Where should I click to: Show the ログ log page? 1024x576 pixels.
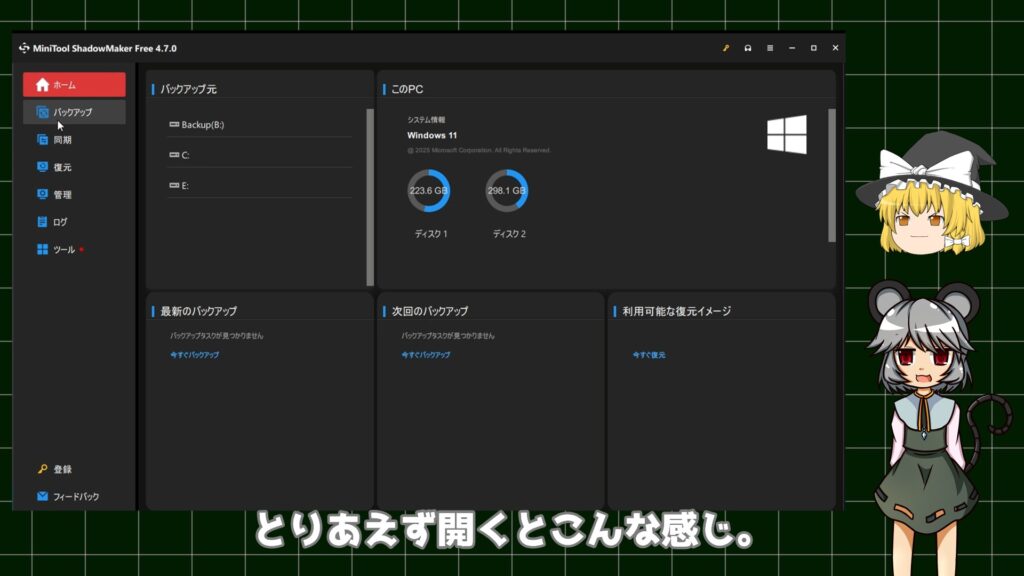(74, 222)
